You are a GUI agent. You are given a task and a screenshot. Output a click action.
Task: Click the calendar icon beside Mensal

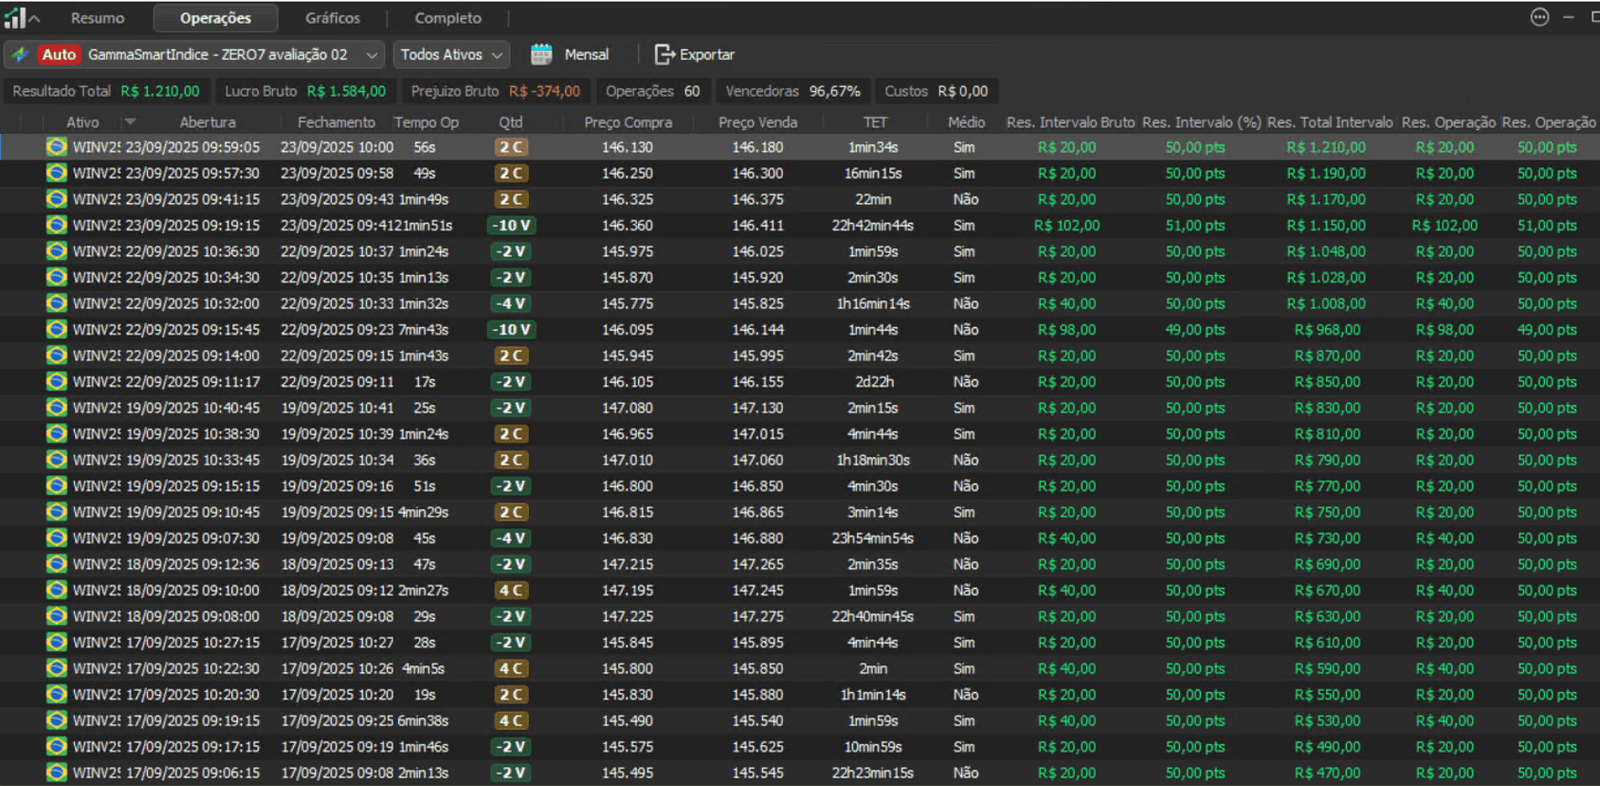[x=541, y=54]
